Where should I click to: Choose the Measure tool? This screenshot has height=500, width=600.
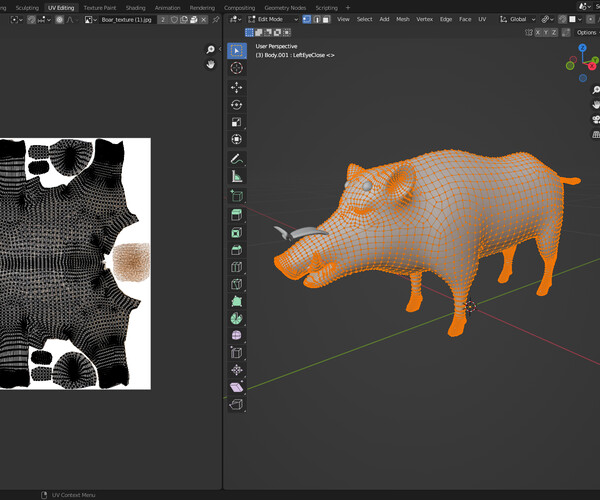click(x=236, y=176)
